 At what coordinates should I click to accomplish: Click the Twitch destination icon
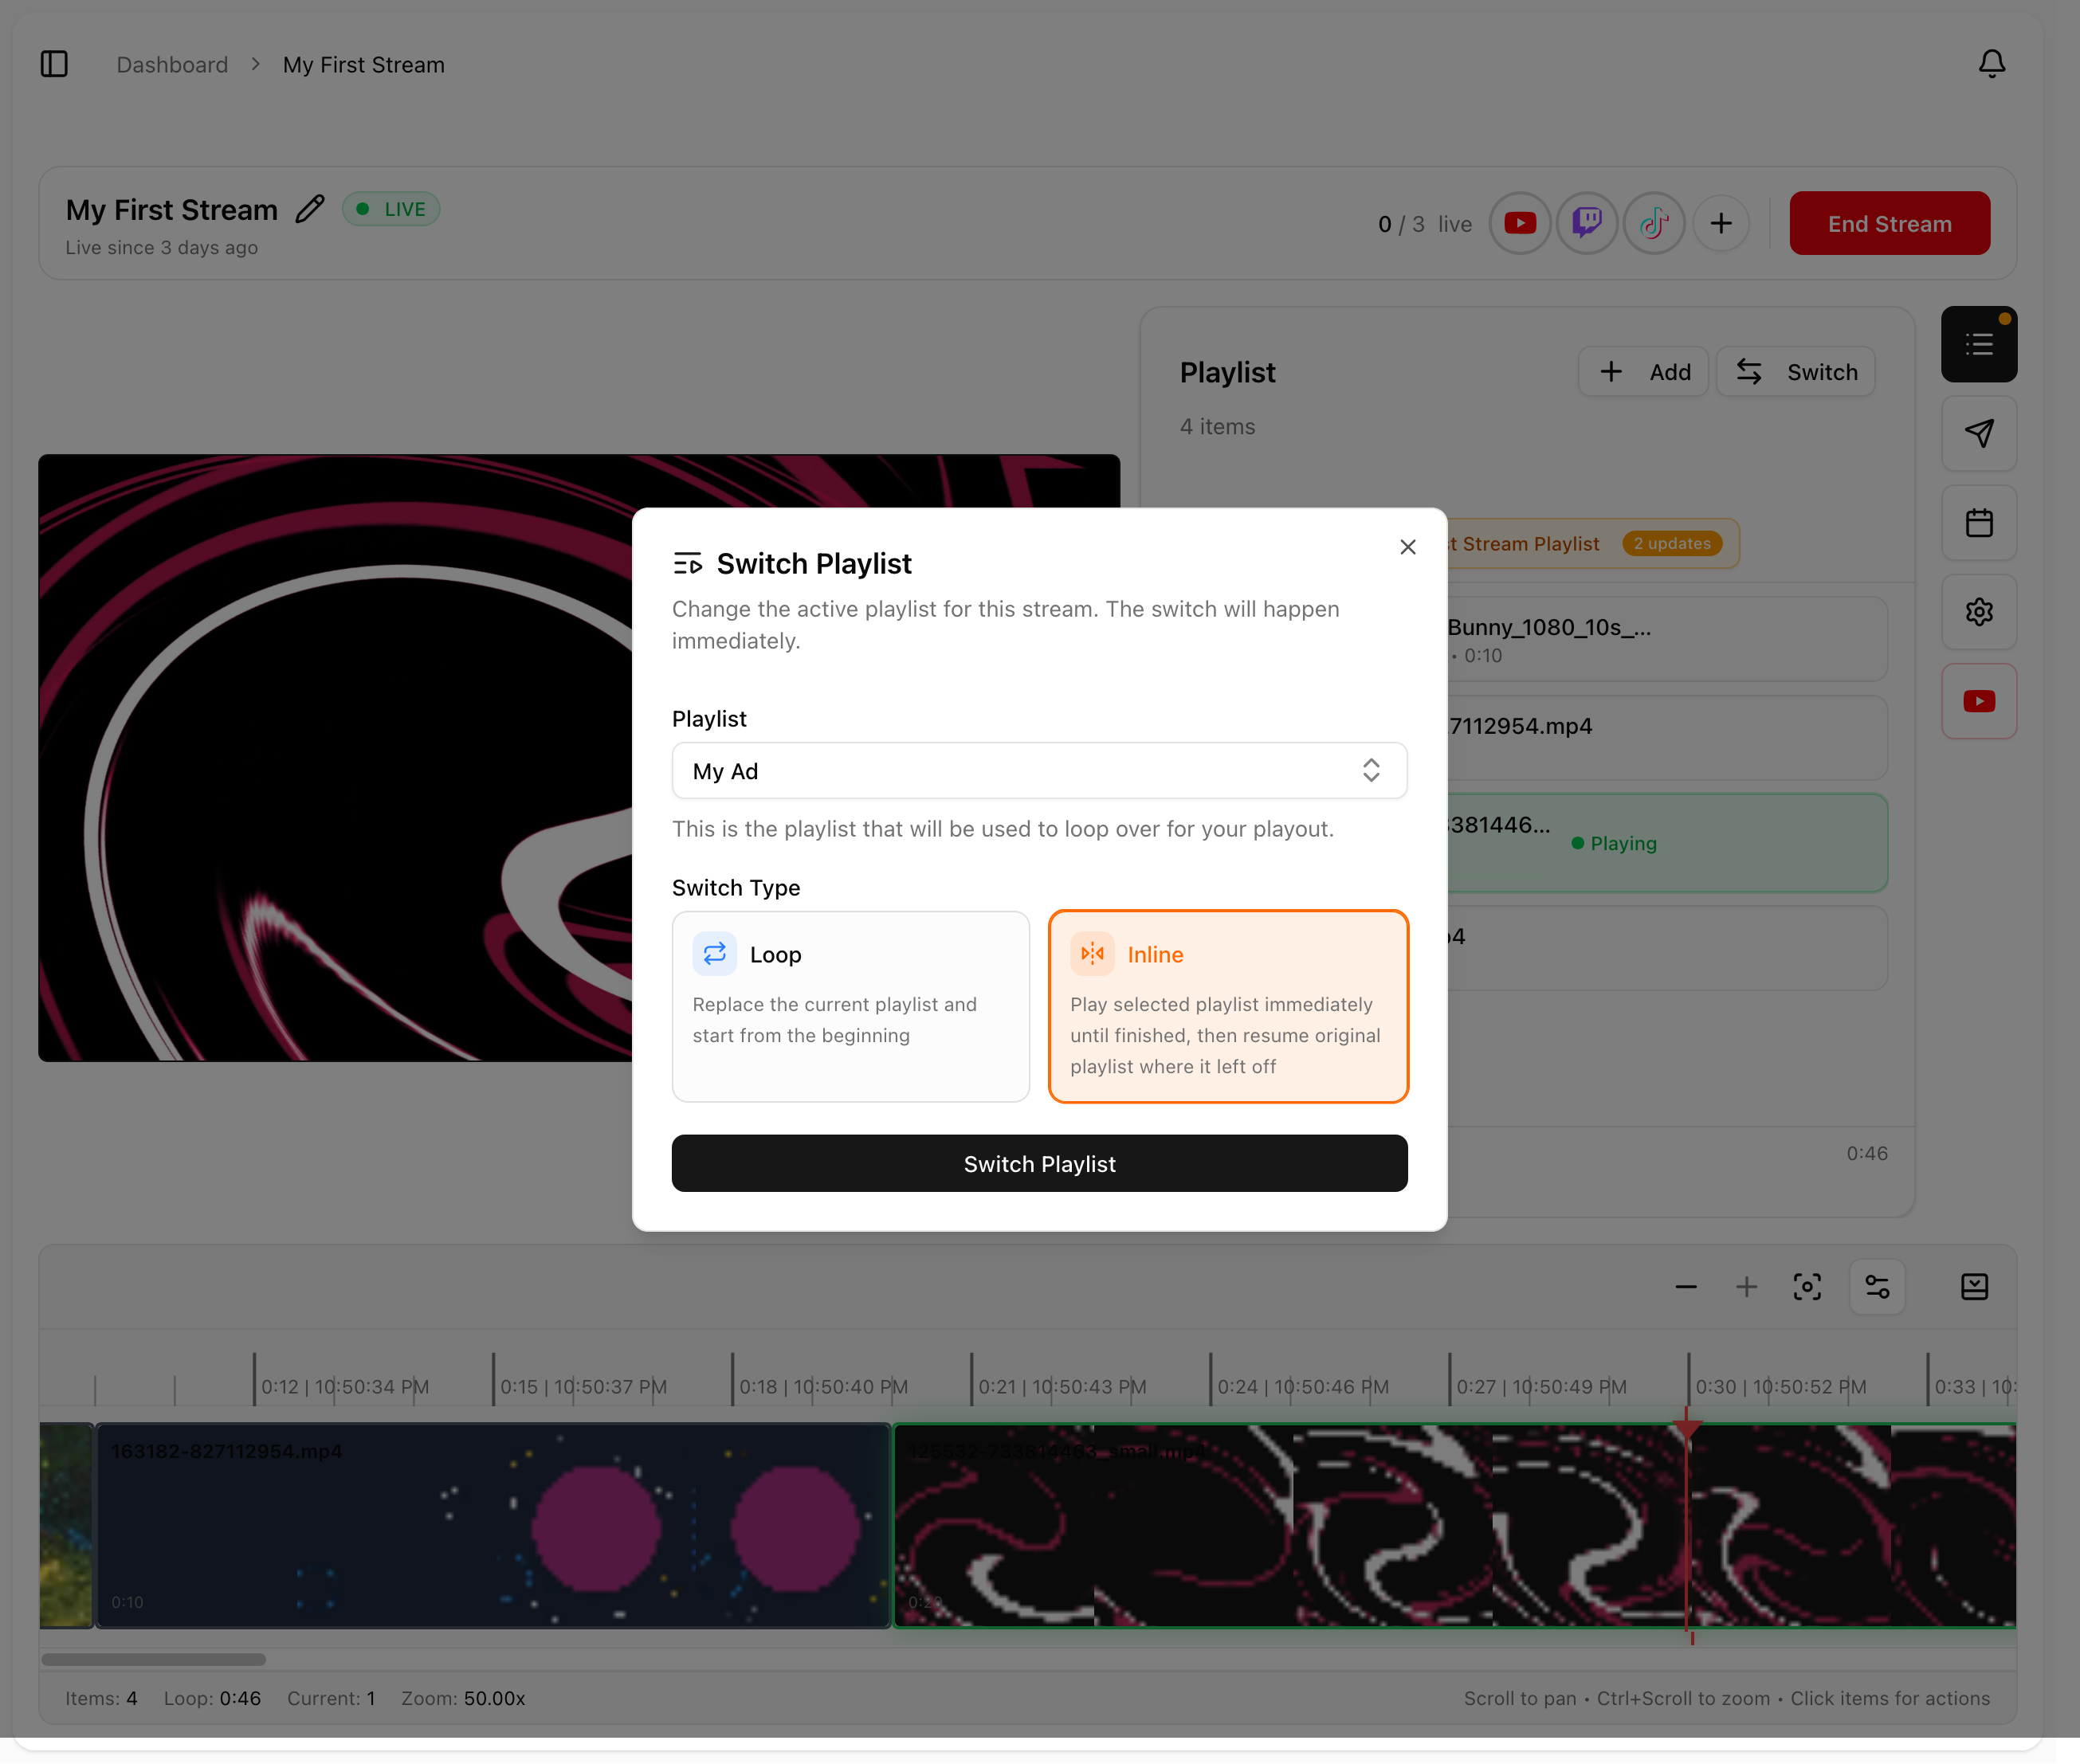tap(1586, 223)
